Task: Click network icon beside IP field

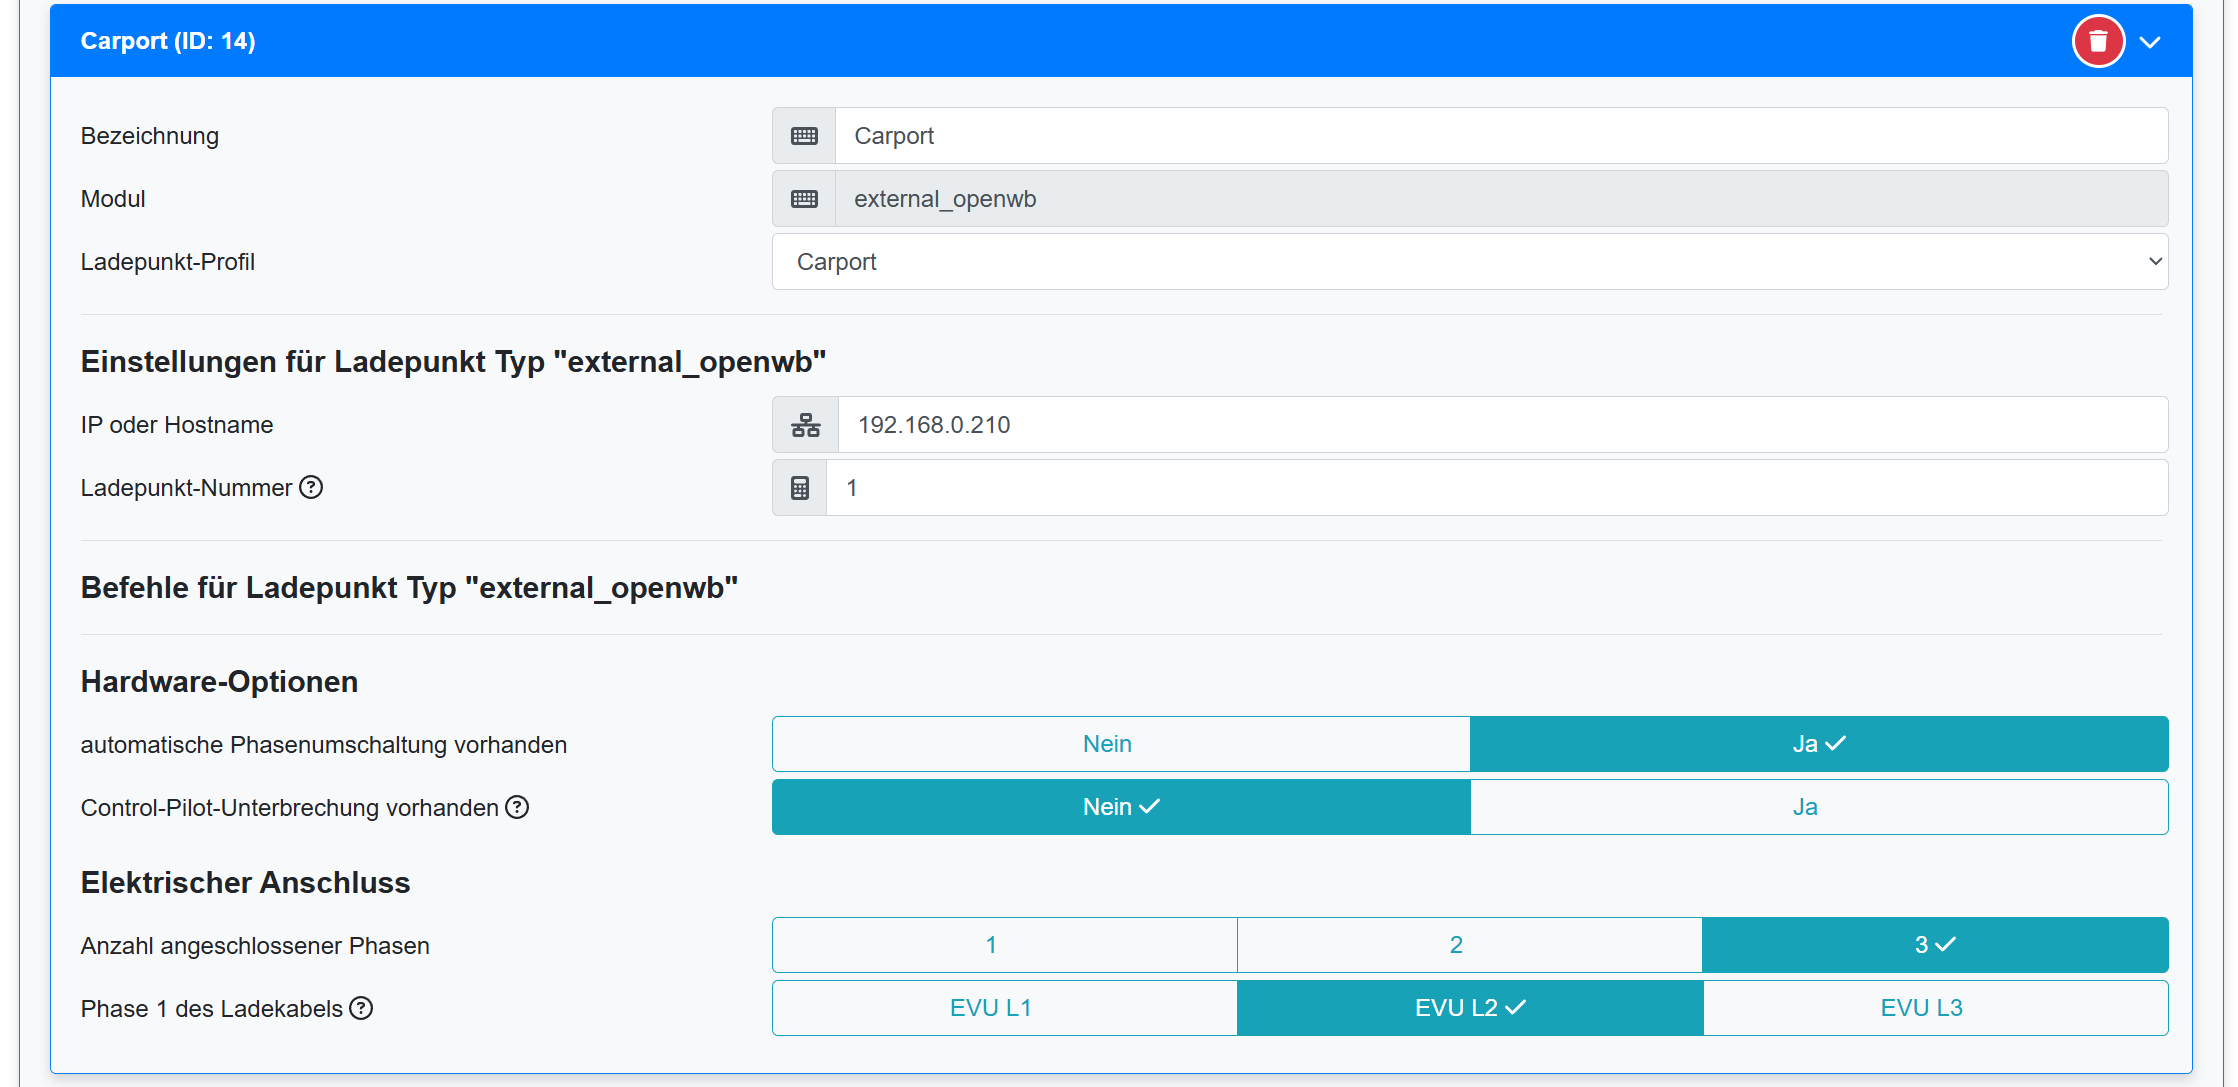Action: [x=805, y=425]
